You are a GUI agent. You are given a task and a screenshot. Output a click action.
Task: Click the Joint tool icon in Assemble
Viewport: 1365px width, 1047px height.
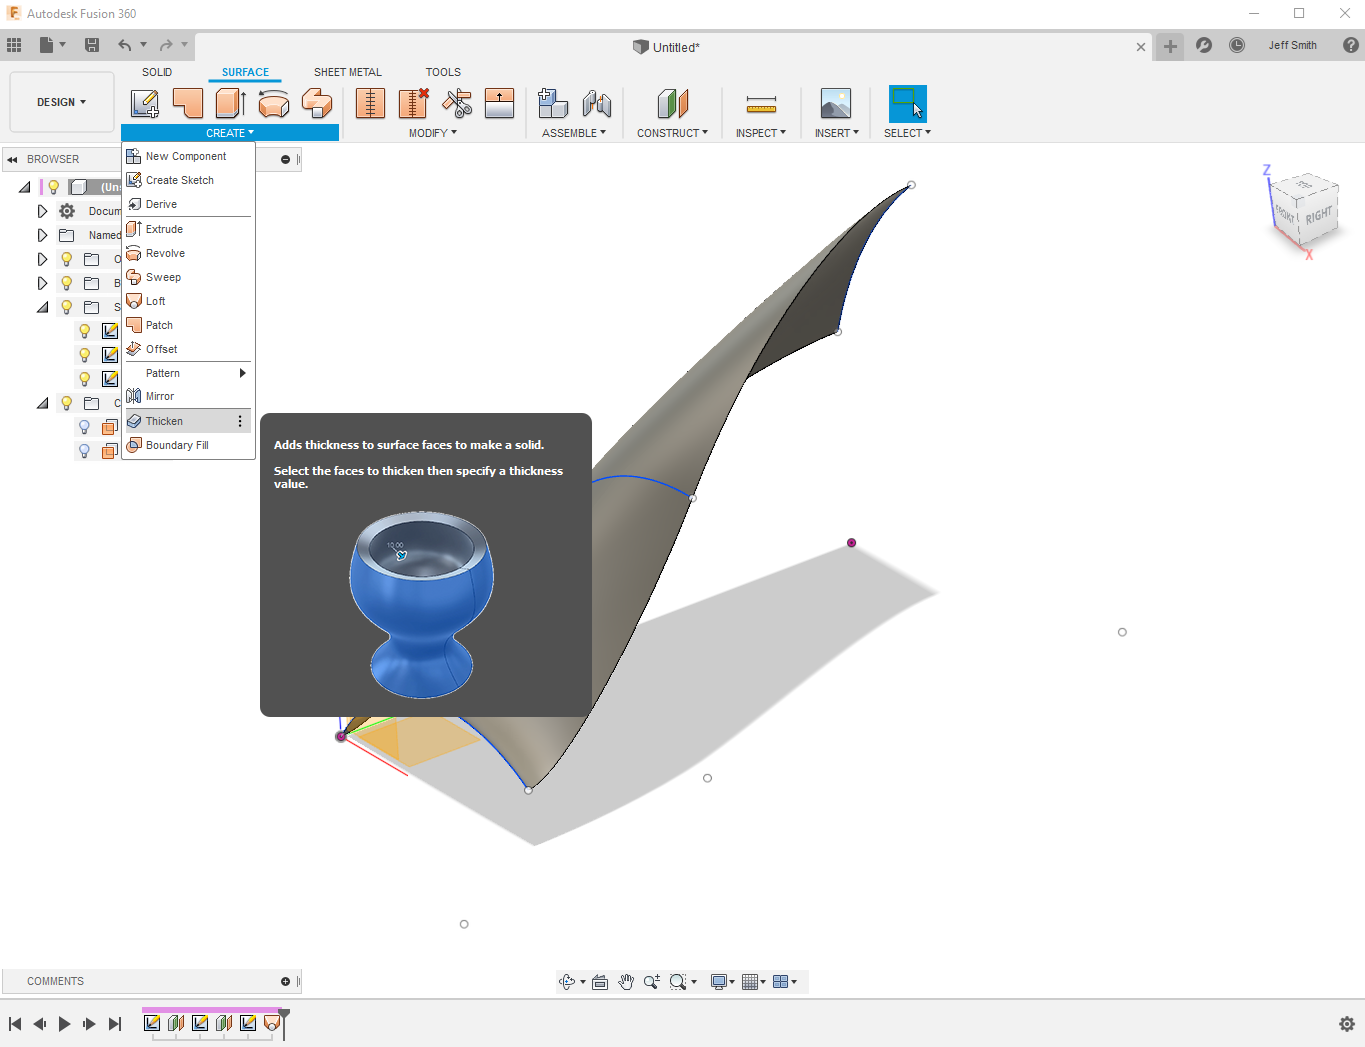click(x=596, y=103)
